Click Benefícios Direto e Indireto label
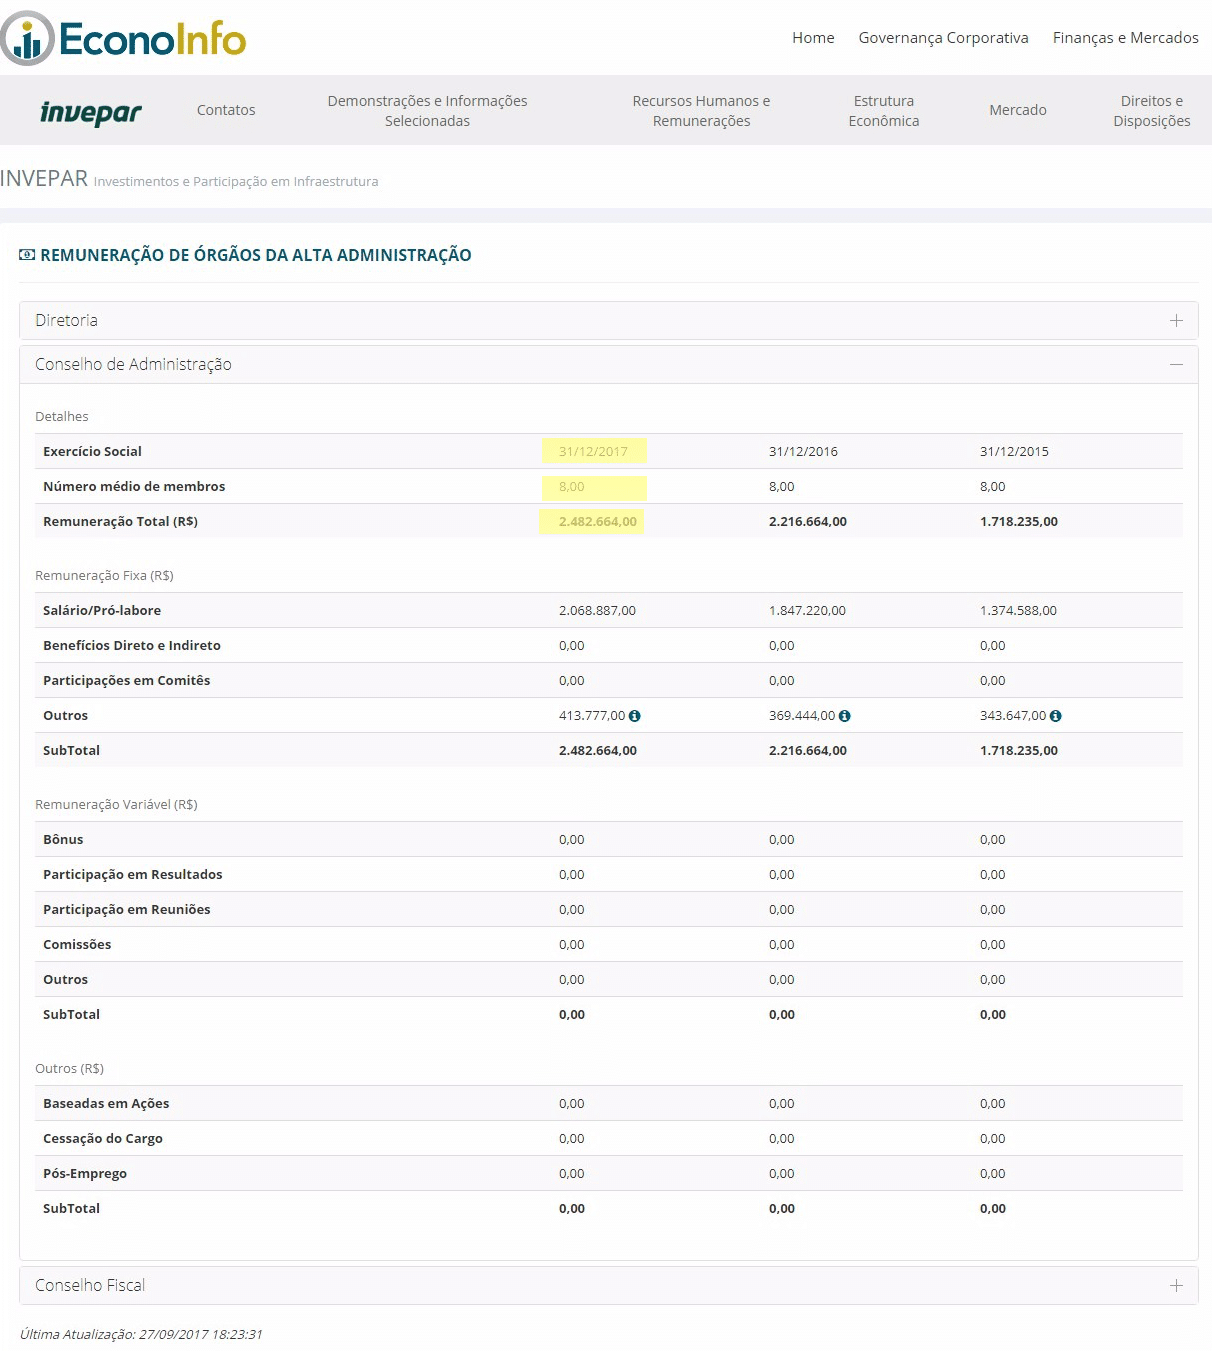Viewport: 1212px width, 1351px height. pyautogui.click(x=132, y=646)
